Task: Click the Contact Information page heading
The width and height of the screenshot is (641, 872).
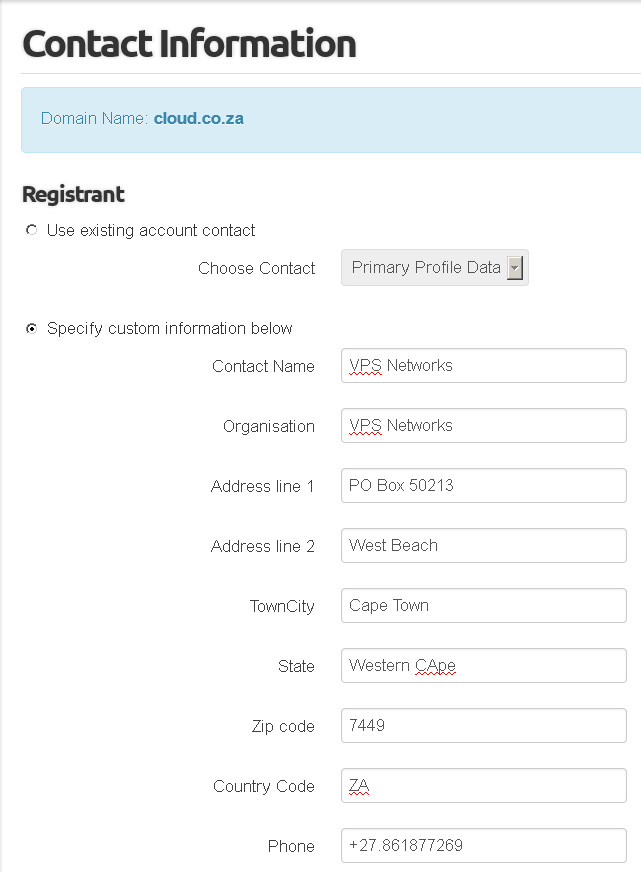Action: [189, 44]
